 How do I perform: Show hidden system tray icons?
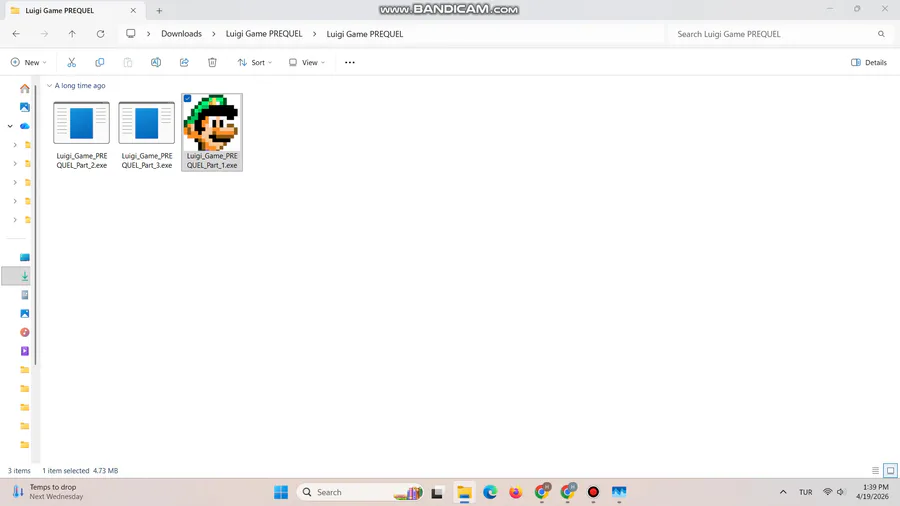click(783, 492)
